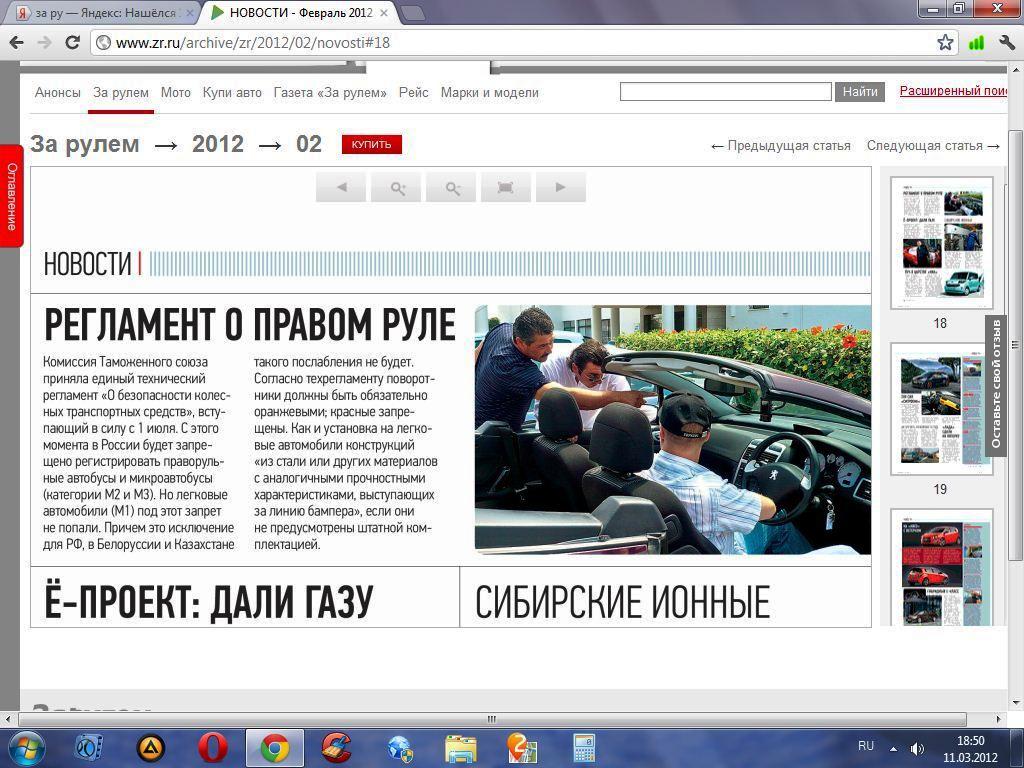1024x768 pixels.
Task: Open Opera browser from the taskbar
Action: pos(212,747)
